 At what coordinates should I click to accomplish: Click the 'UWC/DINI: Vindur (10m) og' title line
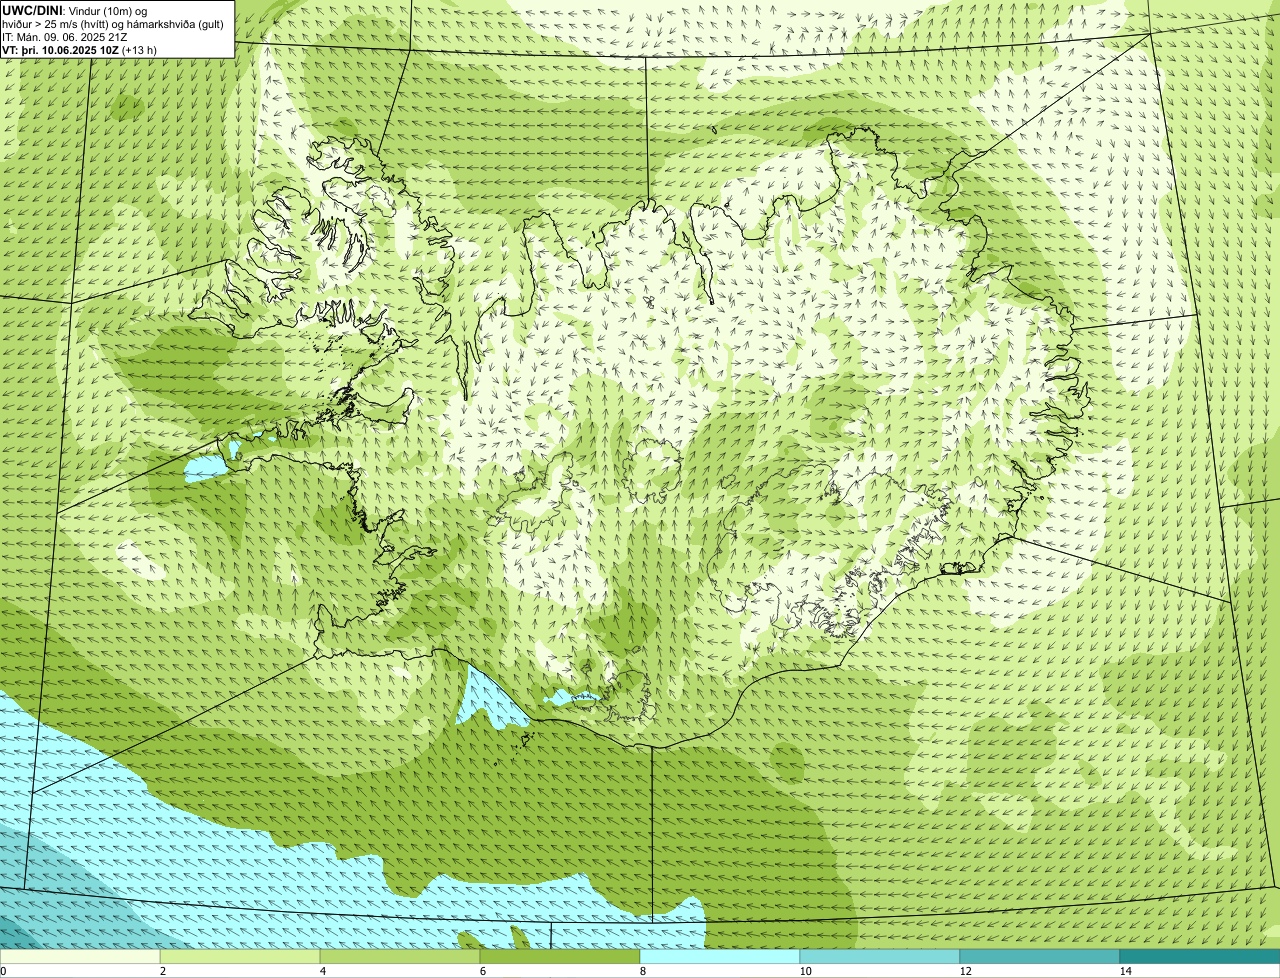[x=75, y=10]
